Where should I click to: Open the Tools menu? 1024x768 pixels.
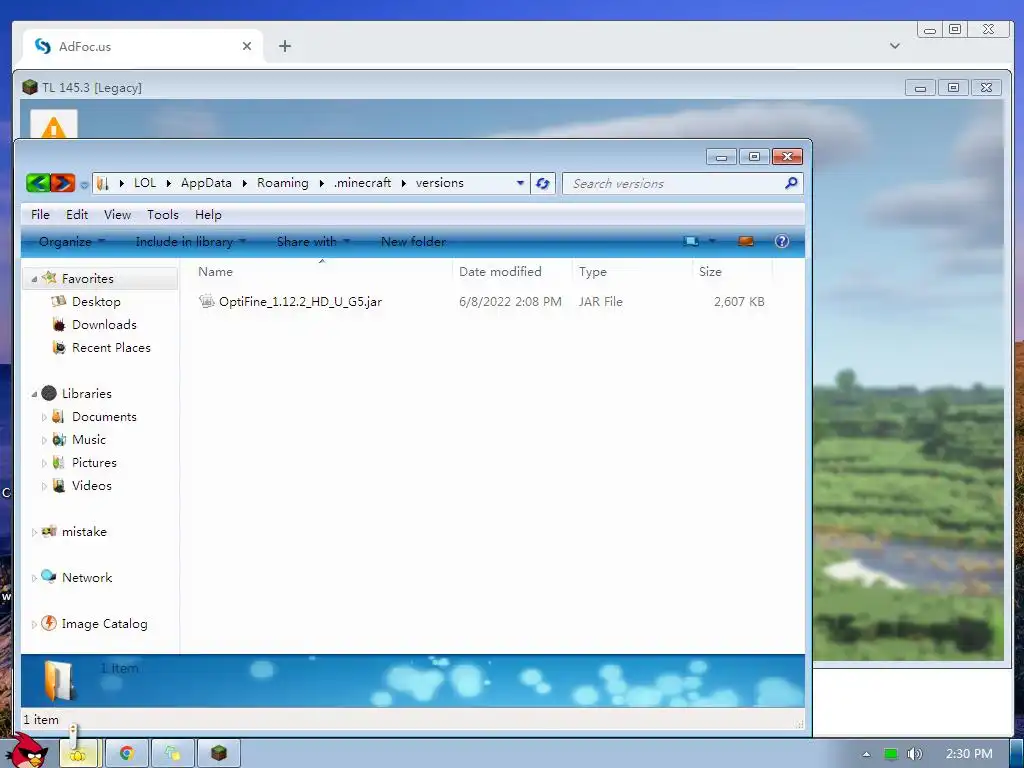(x=163, y=215)
